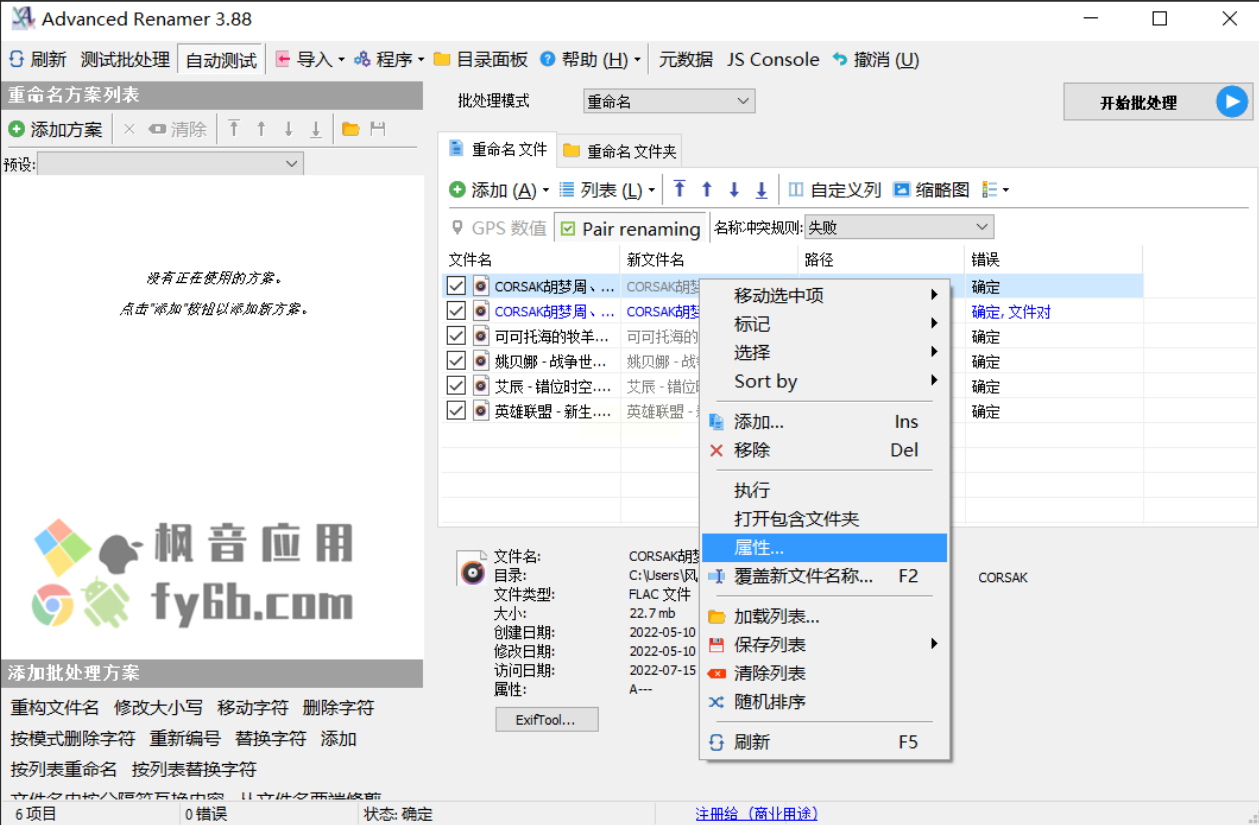
Task: Open the batch mode dropdown showing 重命名
Action: tap(669, 101)
